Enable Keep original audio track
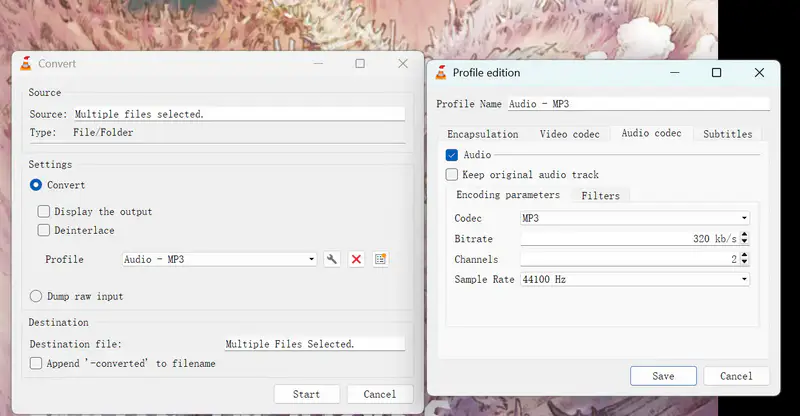The width and height of the screenshot is (800, 416). (452, 175)
